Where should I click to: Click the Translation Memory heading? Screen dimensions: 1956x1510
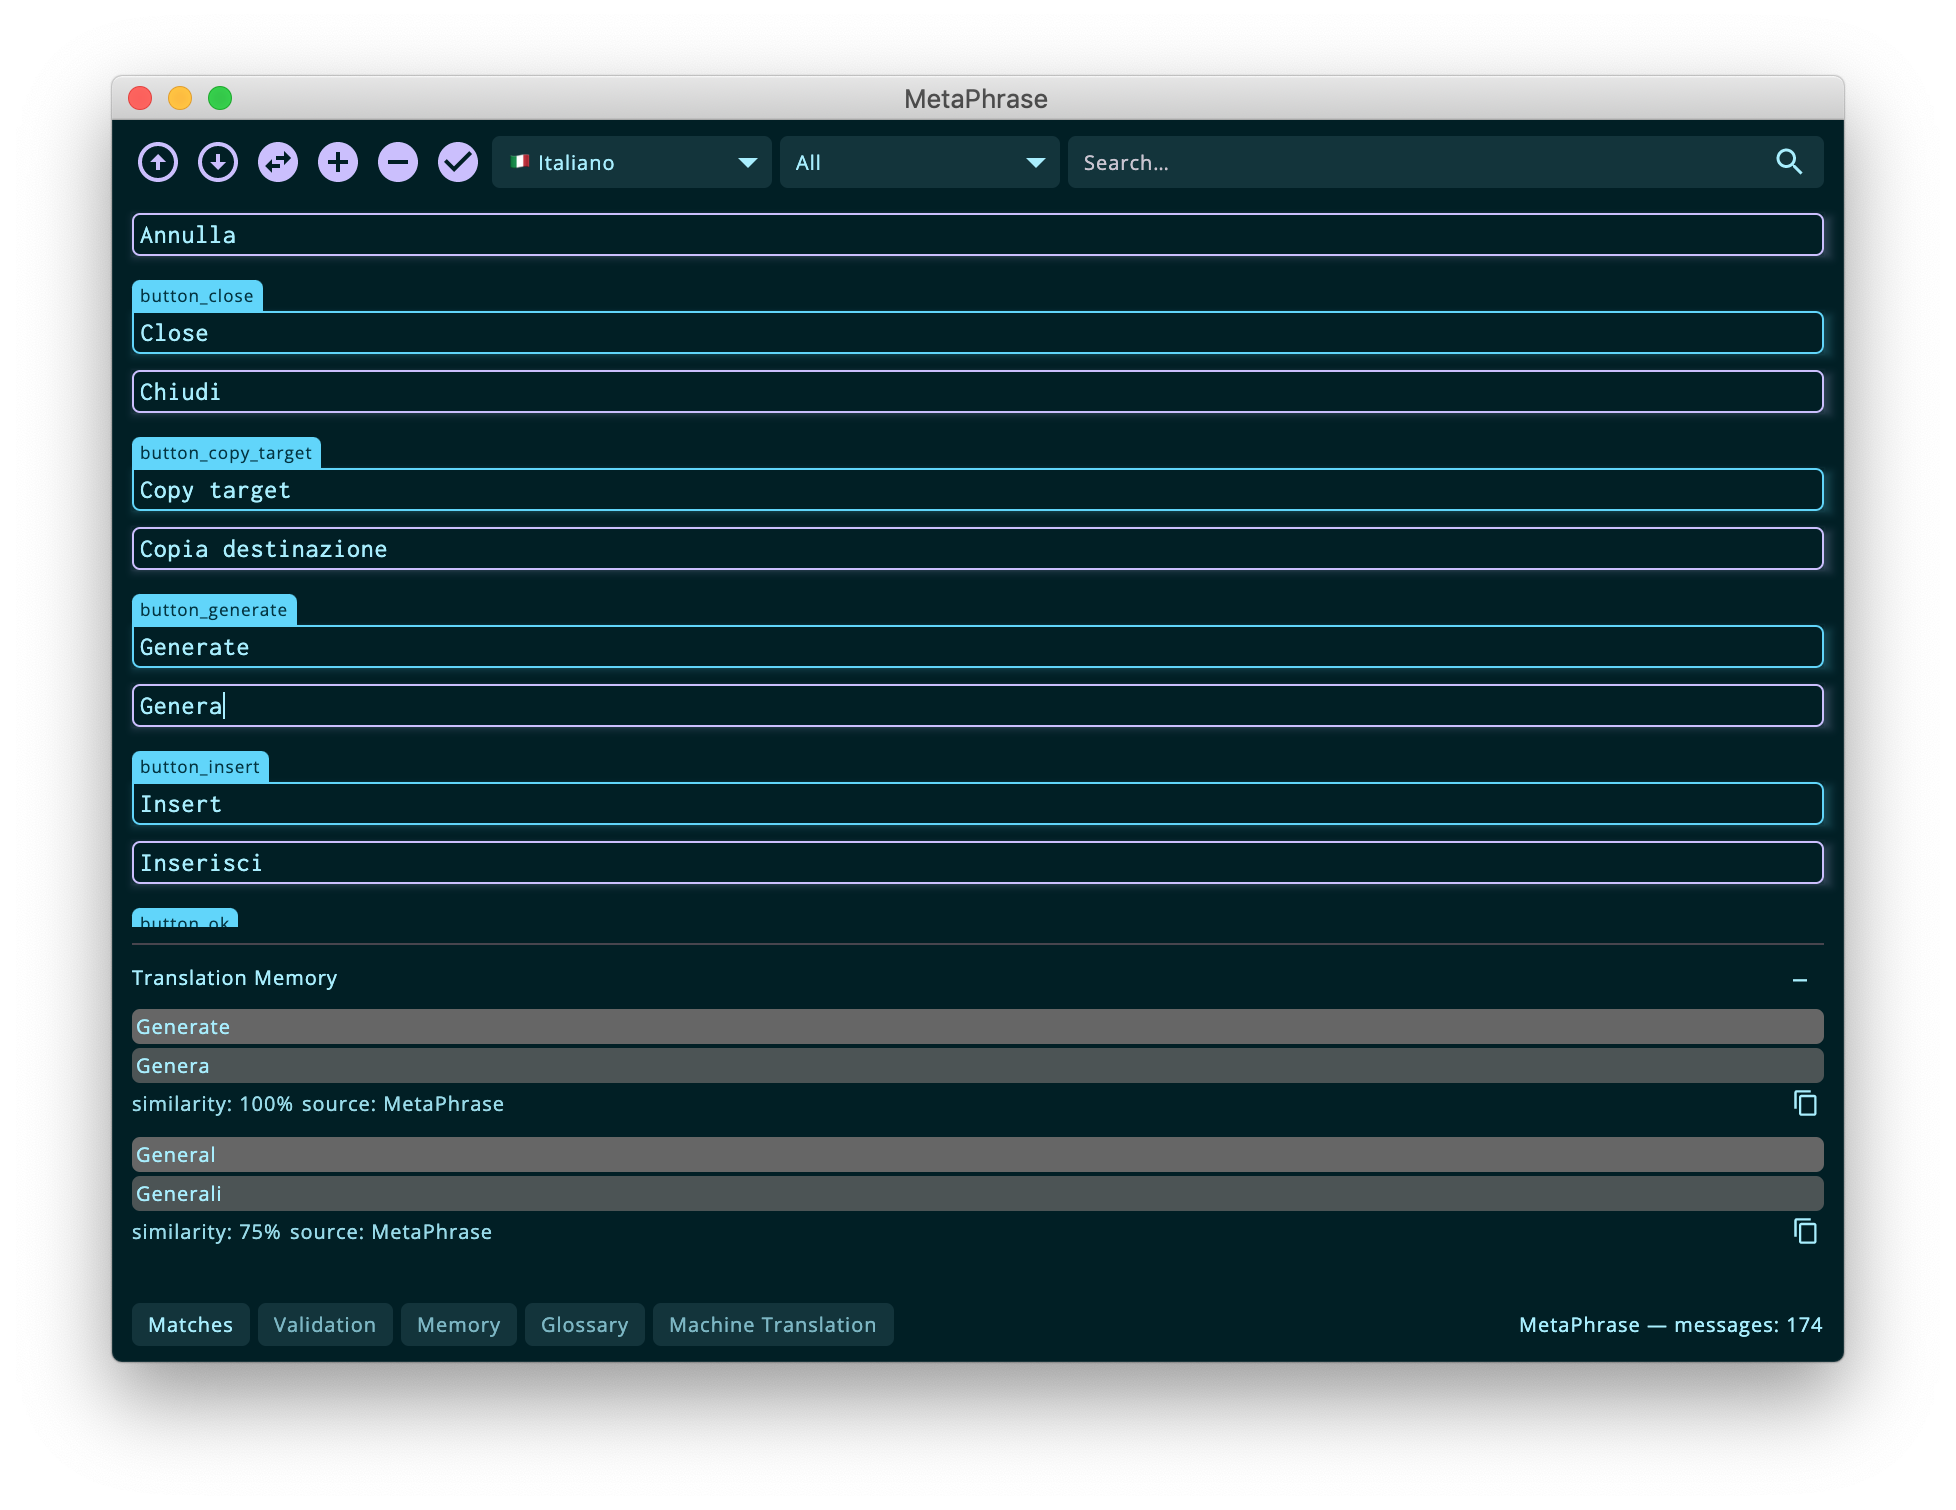pos(235,978)
